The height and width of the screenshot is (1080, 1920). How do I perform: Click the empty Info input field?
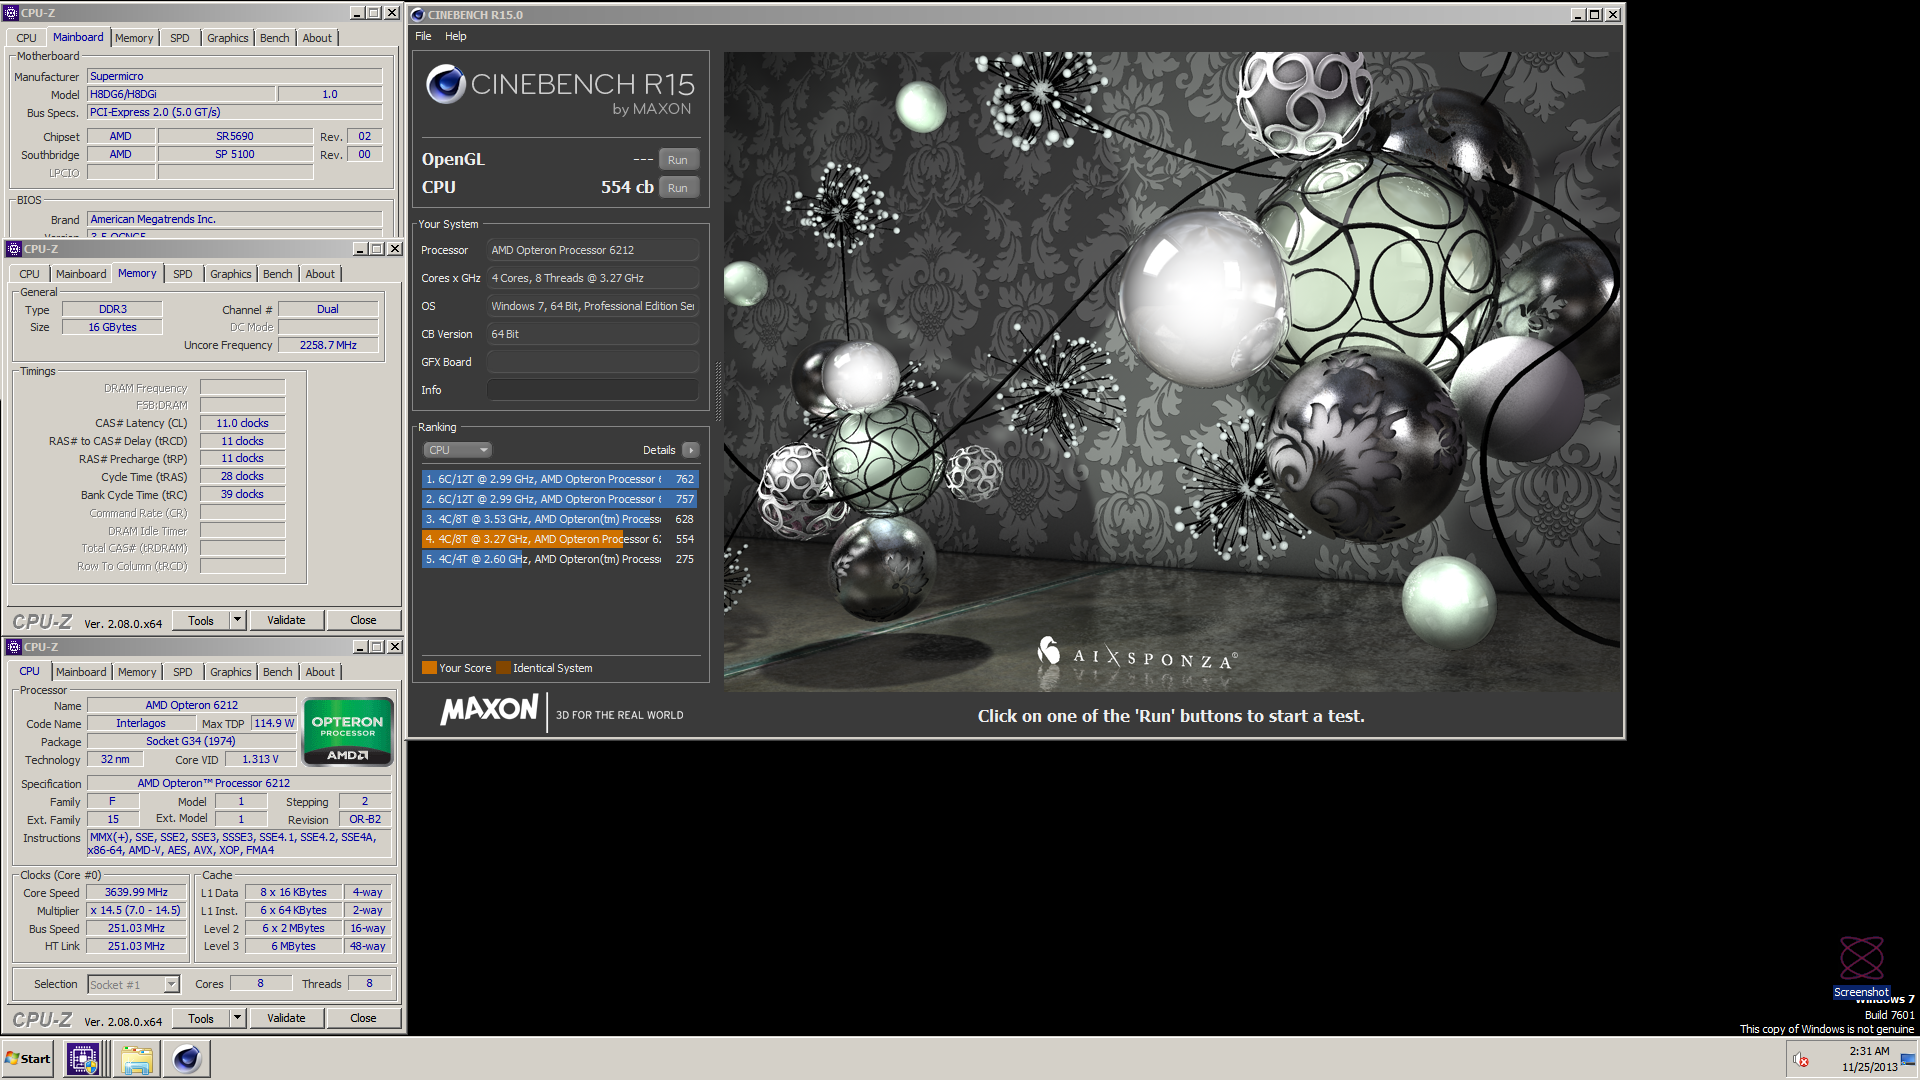point(592,390)
